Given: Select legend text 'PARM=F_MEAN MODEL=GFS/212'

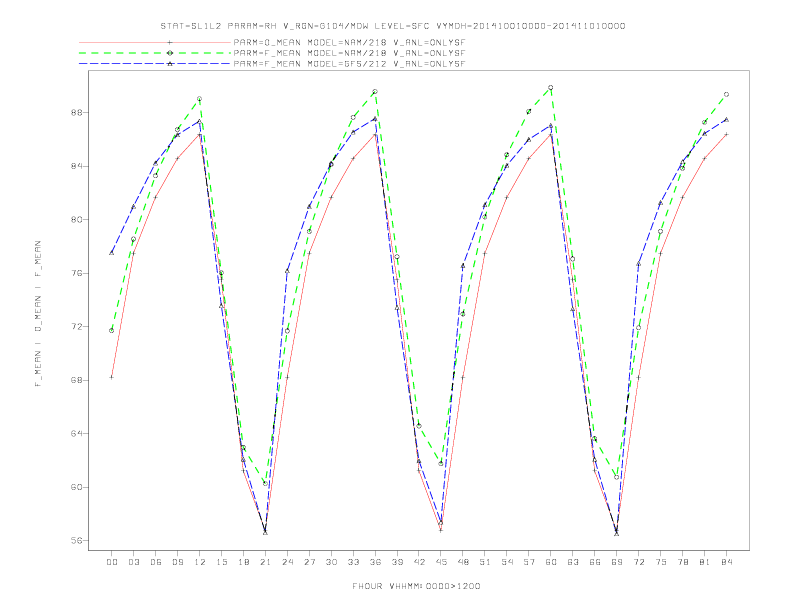Looking at the screenshot, I should tap(310, 64).
